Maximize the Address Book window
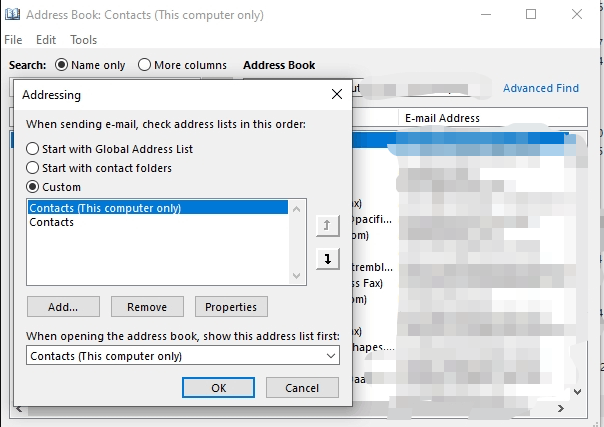 tap(531, 15)
